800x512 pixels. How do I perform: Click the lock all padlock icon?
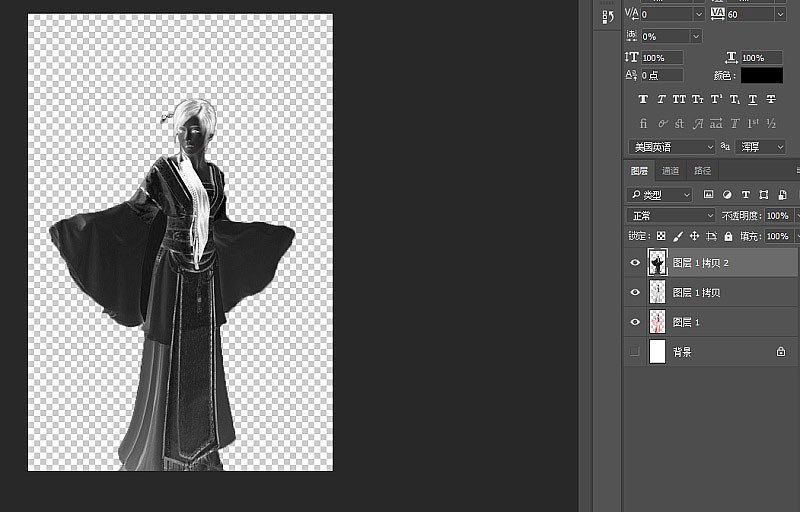[727, 236]
